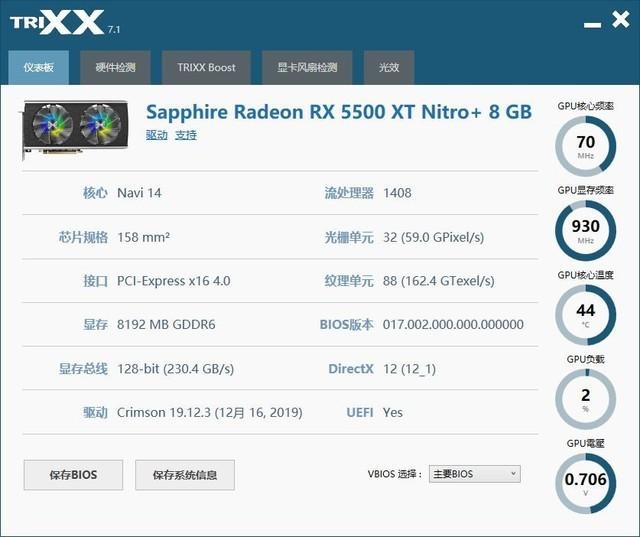Click the 1408 stream processors value
640x537 pixels.
click(397, 193)
